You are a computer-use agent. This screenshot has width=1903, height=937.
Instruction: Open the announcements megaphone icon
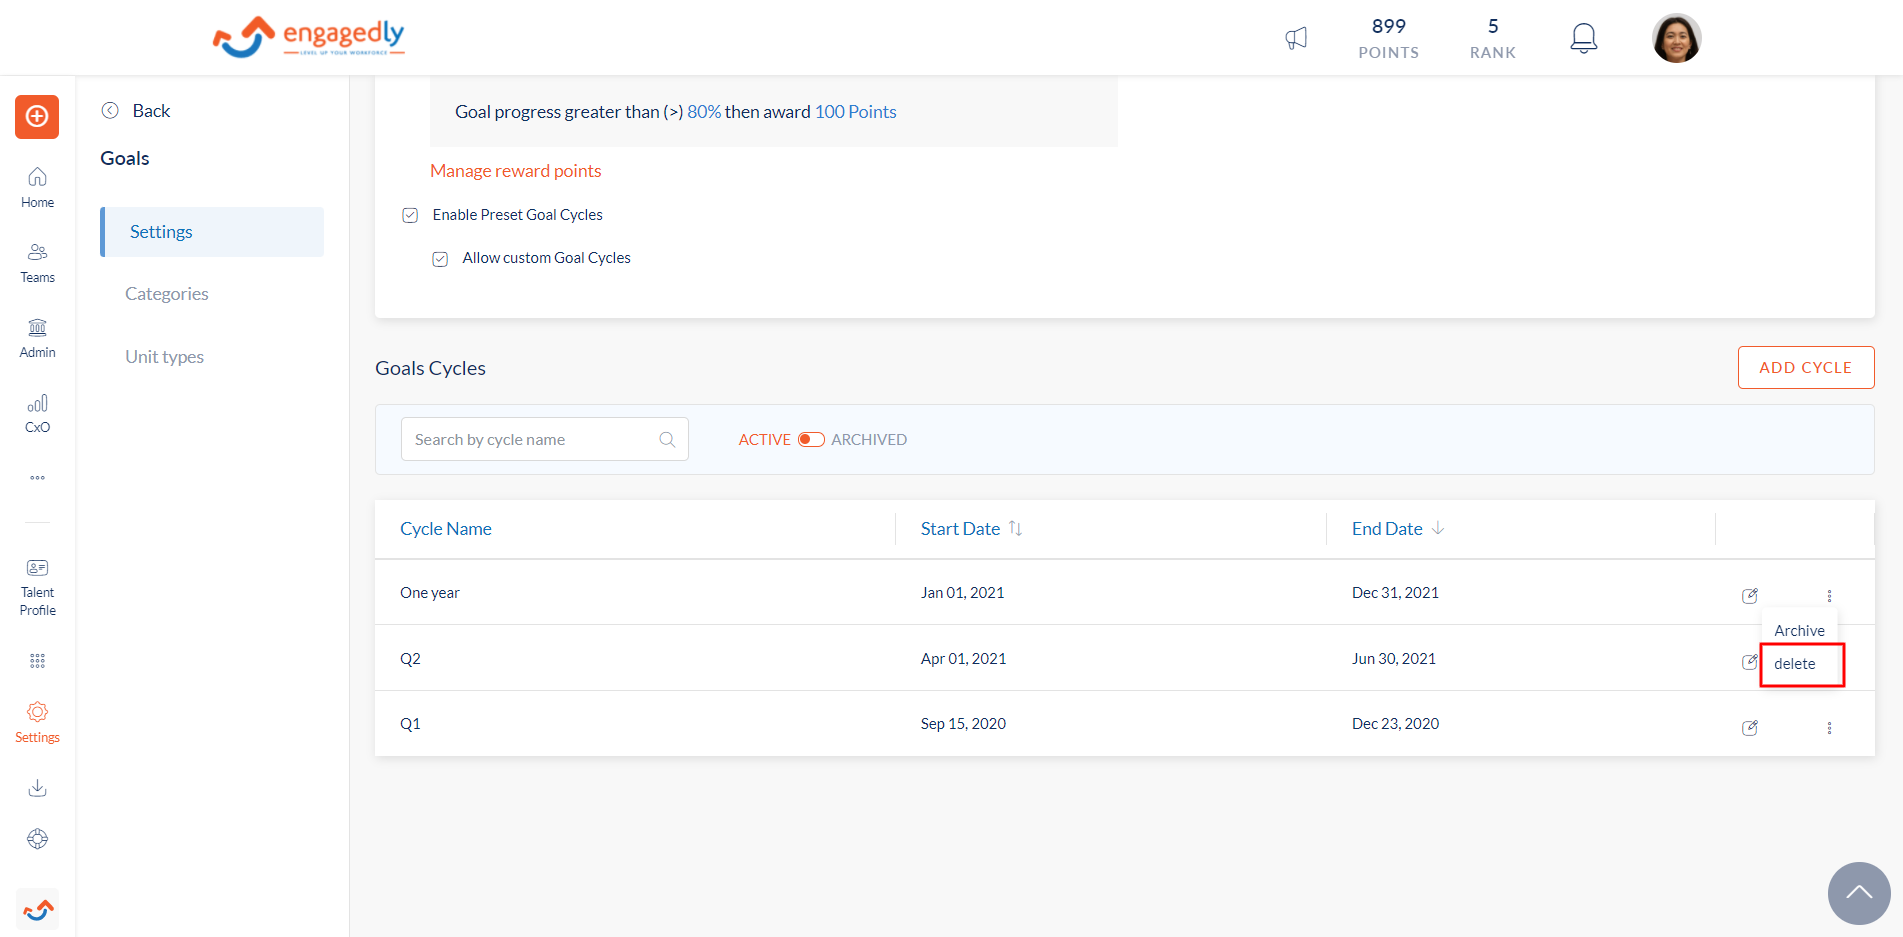pyautogui.click(x=1296, y=39)
